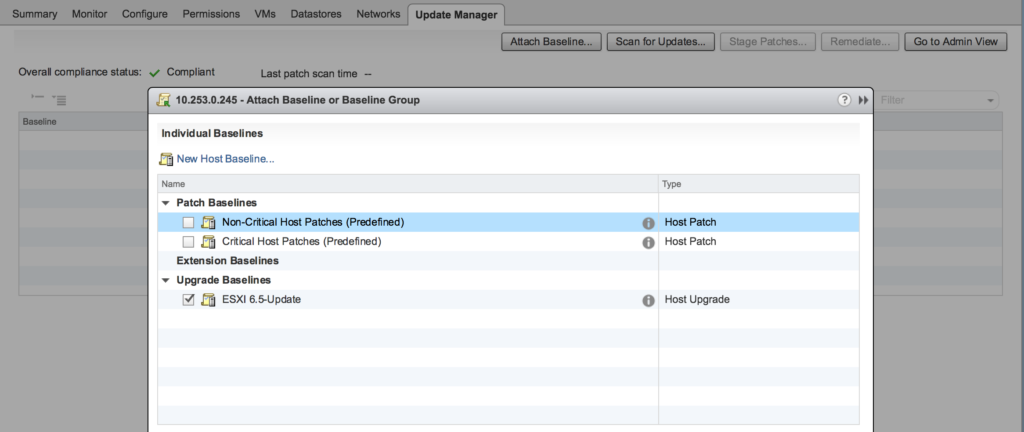Click the New Host Baseline icon

pos(166,159)
